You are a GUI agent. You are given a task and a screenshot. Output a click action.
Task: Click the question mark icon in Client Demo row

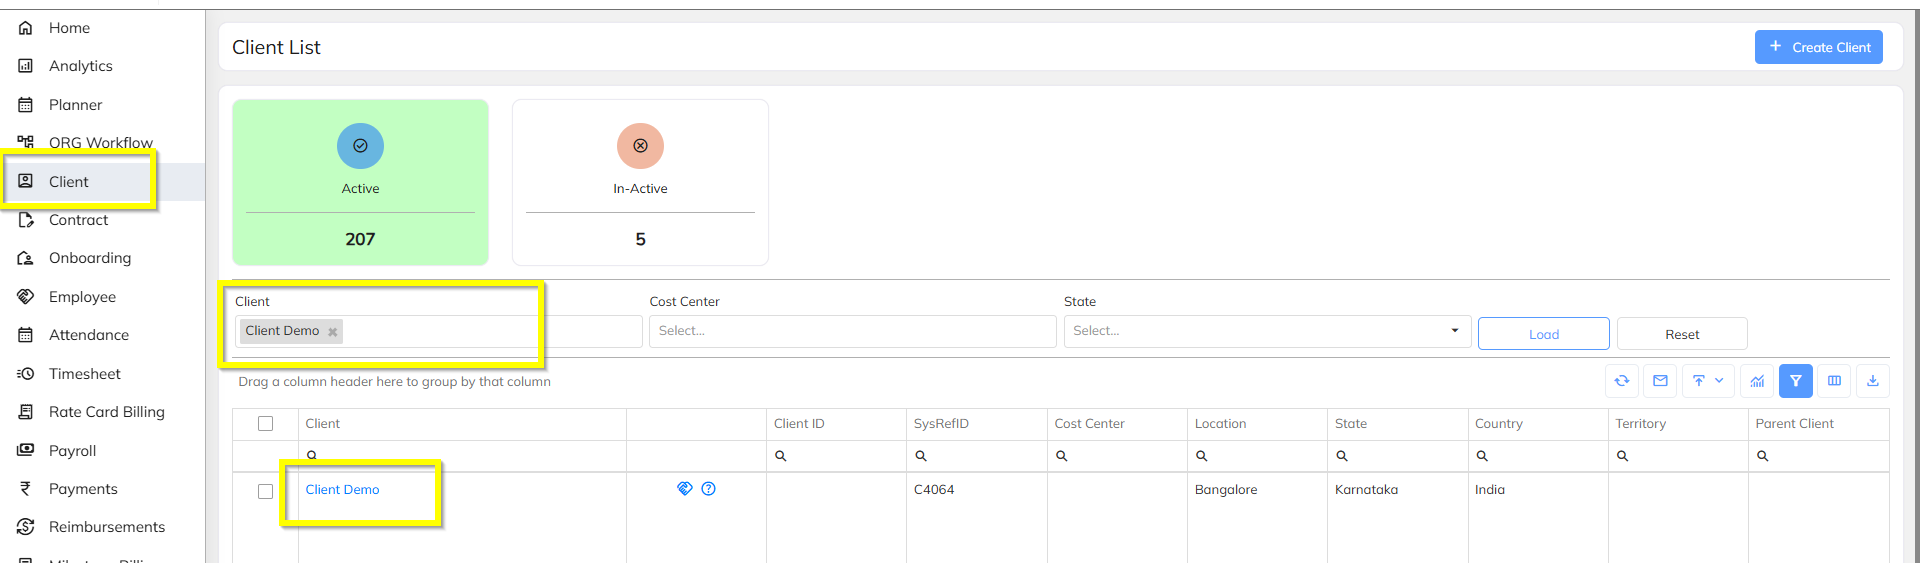[x=709, y=489]
